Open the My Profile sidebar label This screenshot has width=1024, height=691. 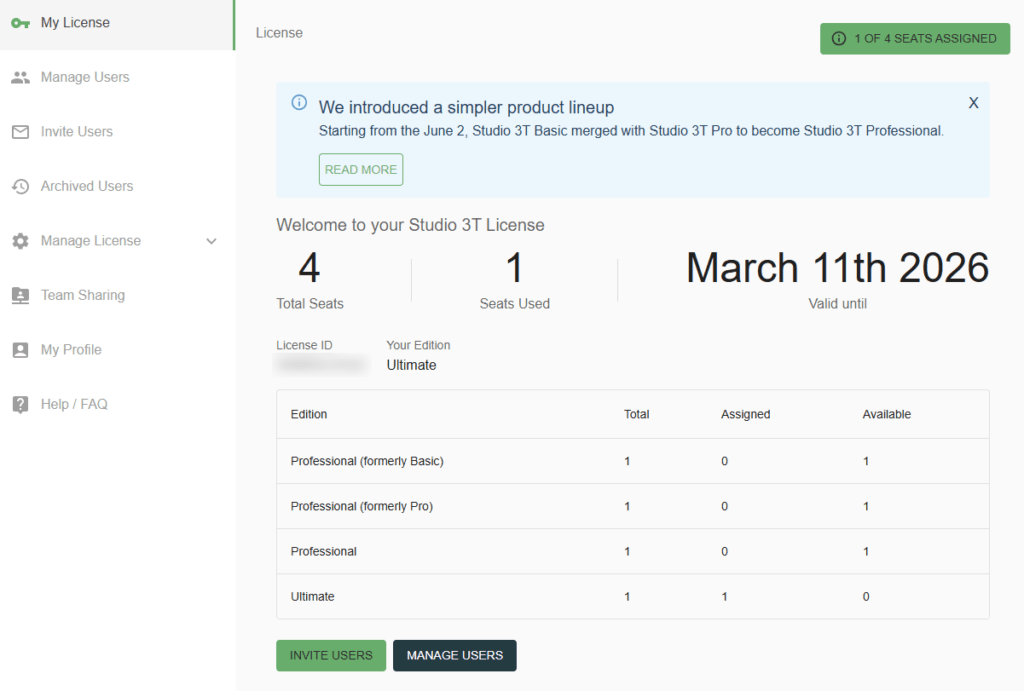pos(71,350)
